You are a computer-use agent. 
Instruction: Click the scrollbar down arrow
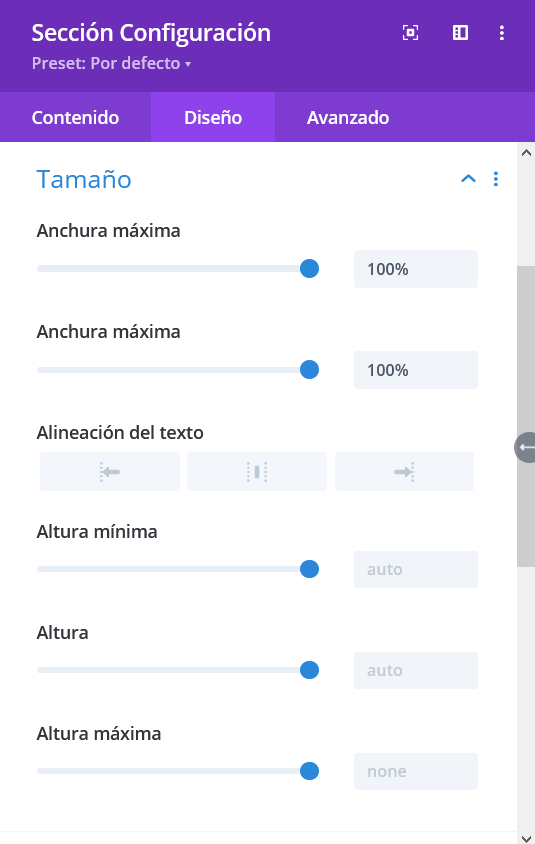526,838
